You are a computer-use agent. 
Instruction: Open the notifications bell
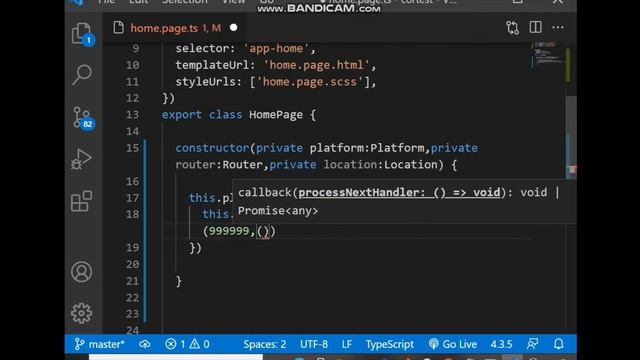tap(559, 344)
